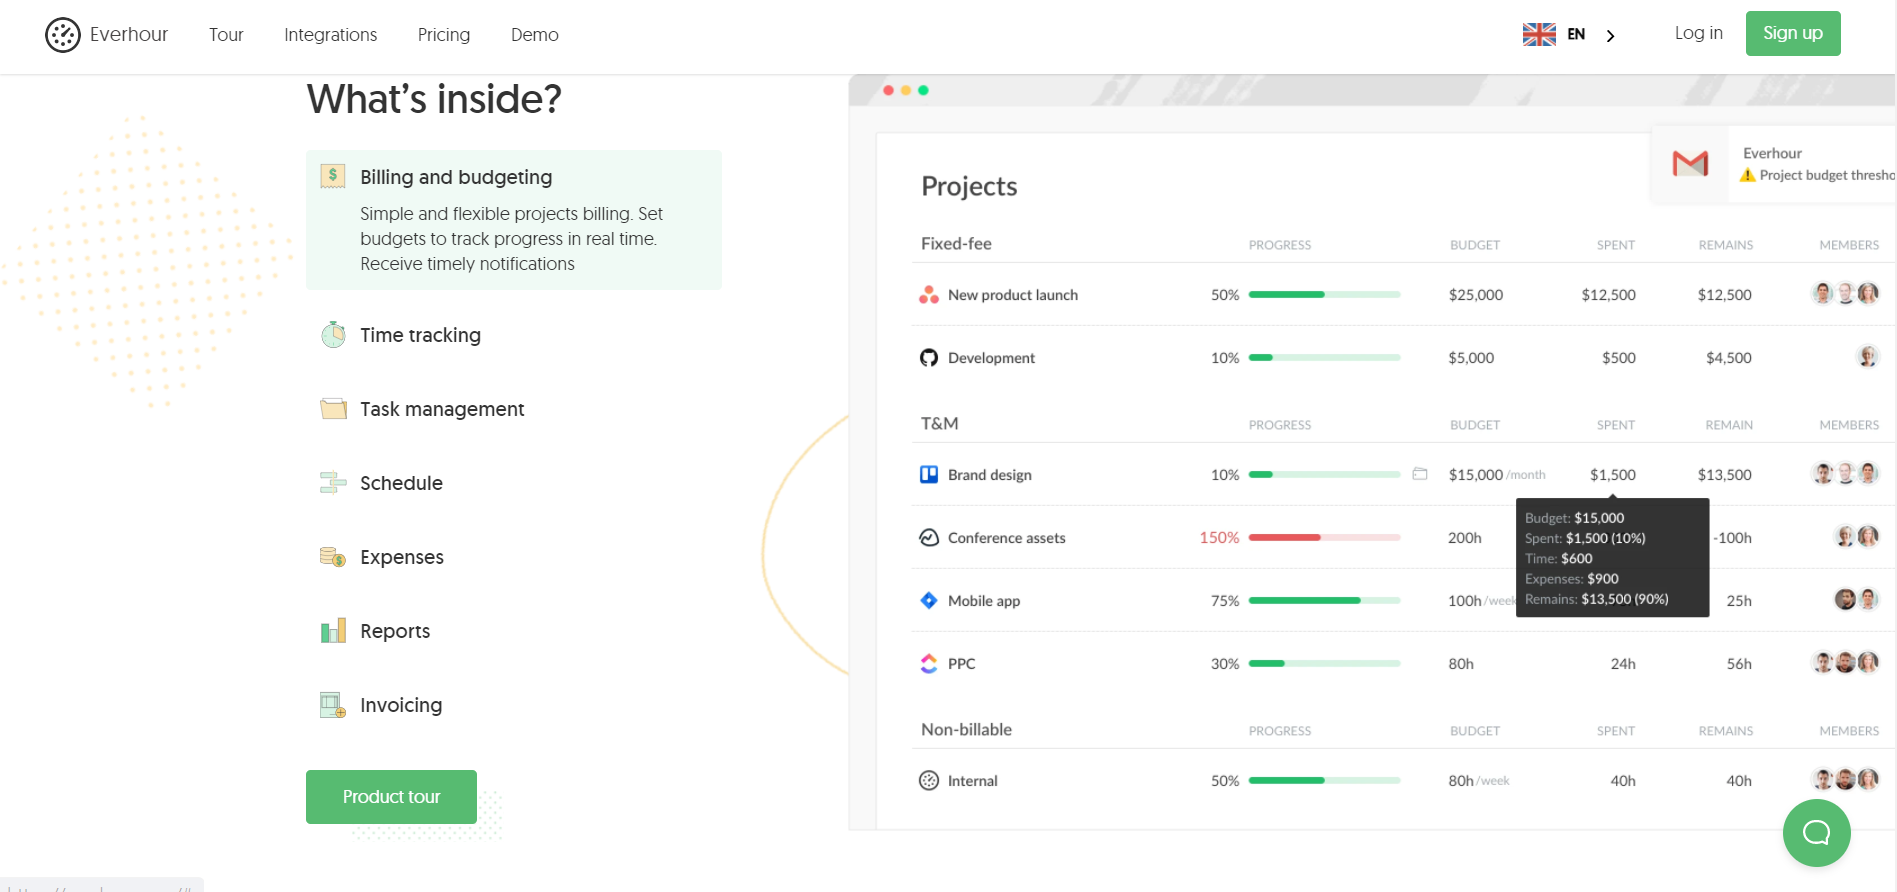Click the 'Non-billable' section heading
Screen dimensions: 1897x892
[x=966, y=730]
